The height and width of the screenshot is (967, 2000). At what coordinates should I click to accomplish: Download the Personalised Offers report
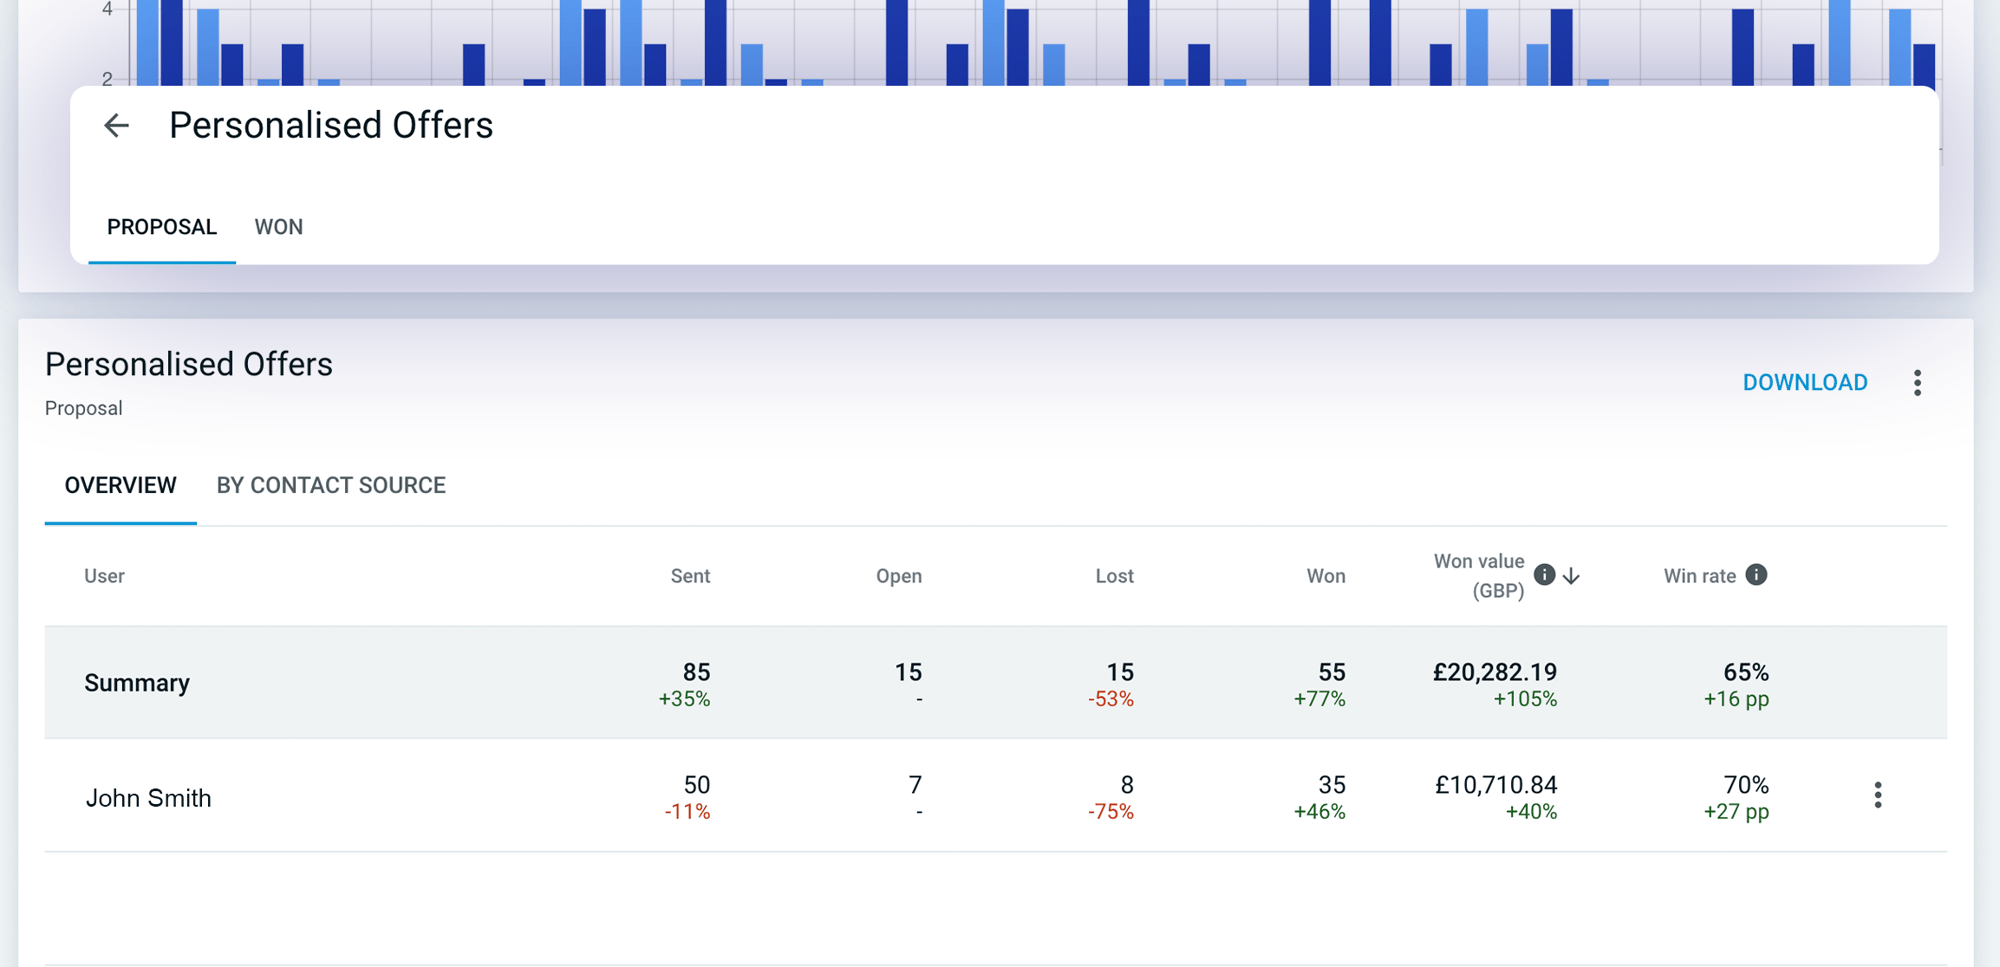coord(1804,383)
